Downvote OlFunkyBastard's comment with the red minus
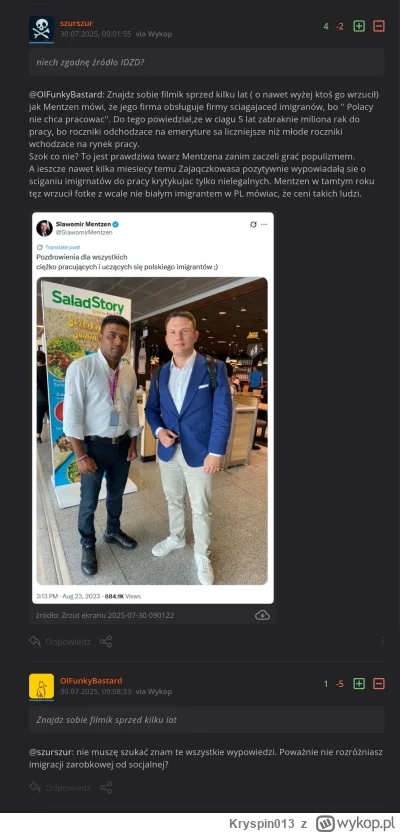 click(379, 684)
